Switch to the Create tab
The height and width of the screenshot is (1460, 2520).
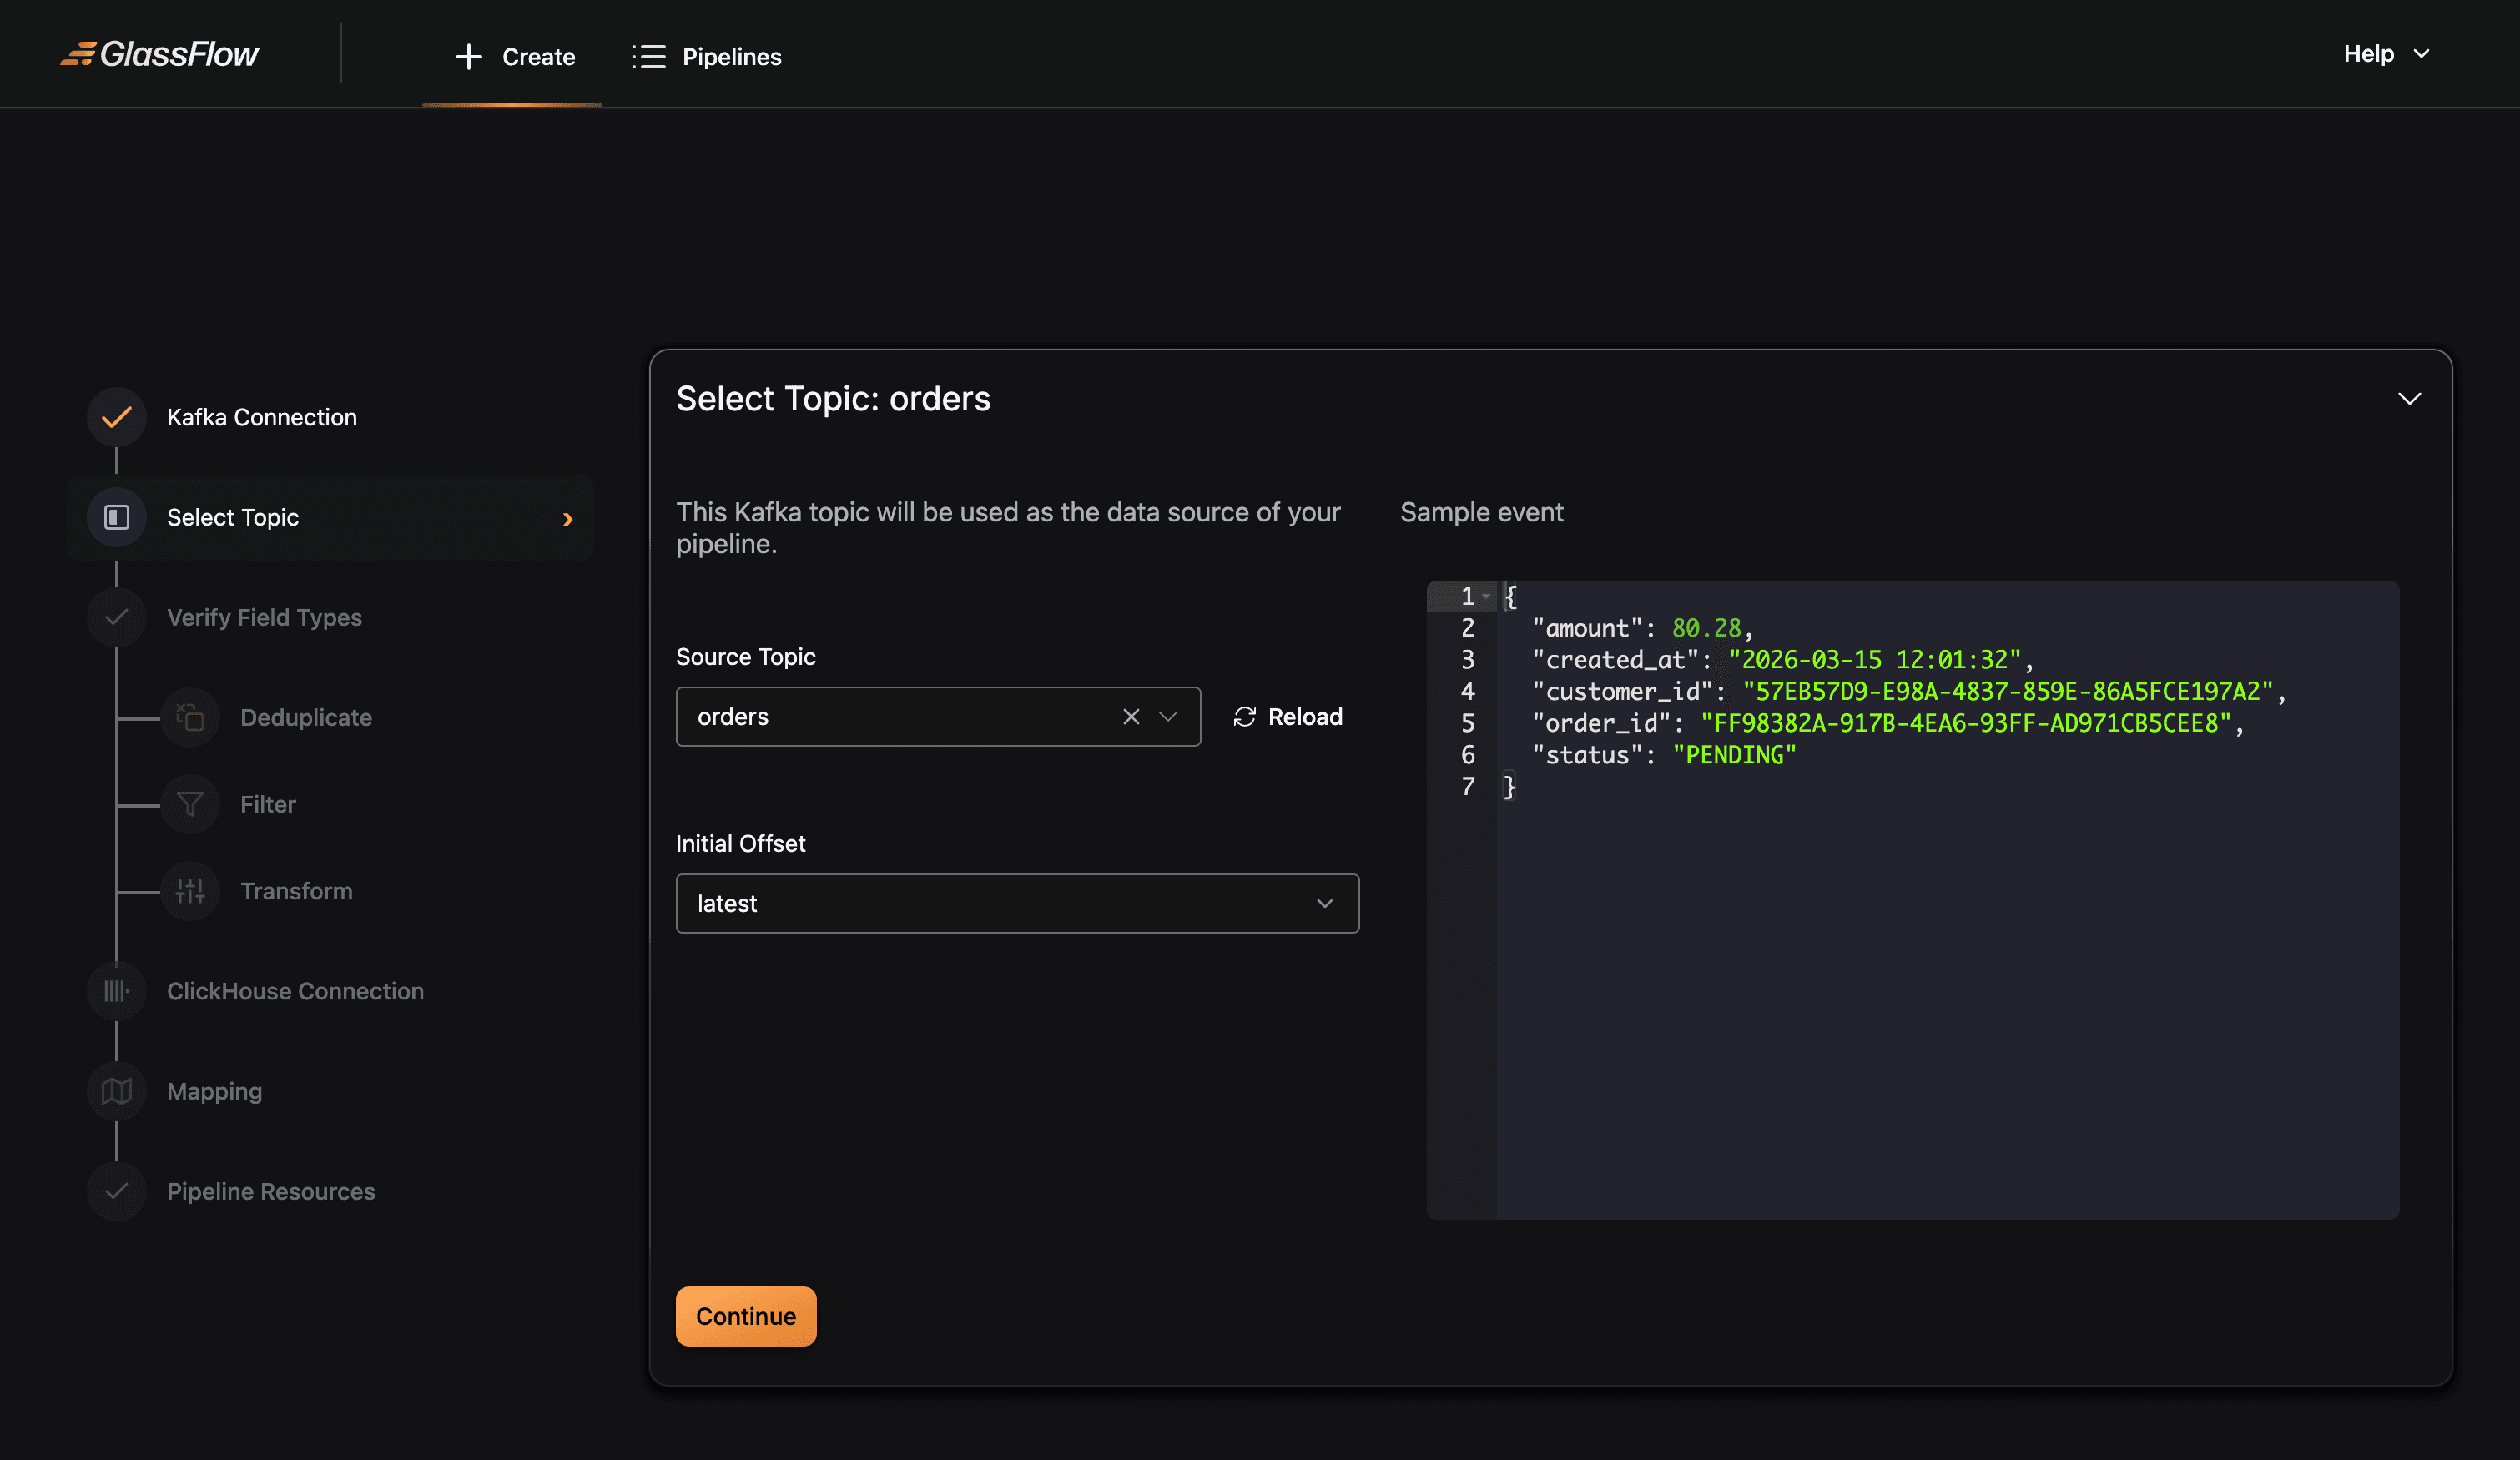[515, 57]
